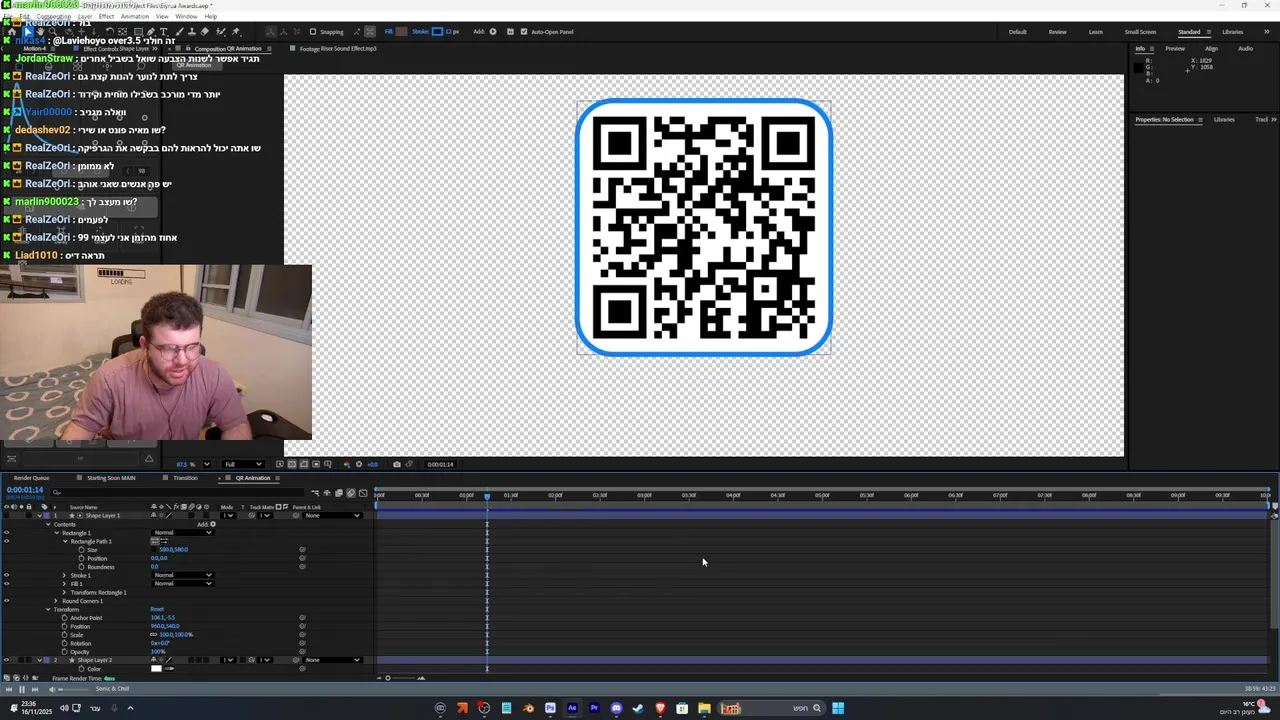Hide Round Corners 1 with eye icon

6,601
